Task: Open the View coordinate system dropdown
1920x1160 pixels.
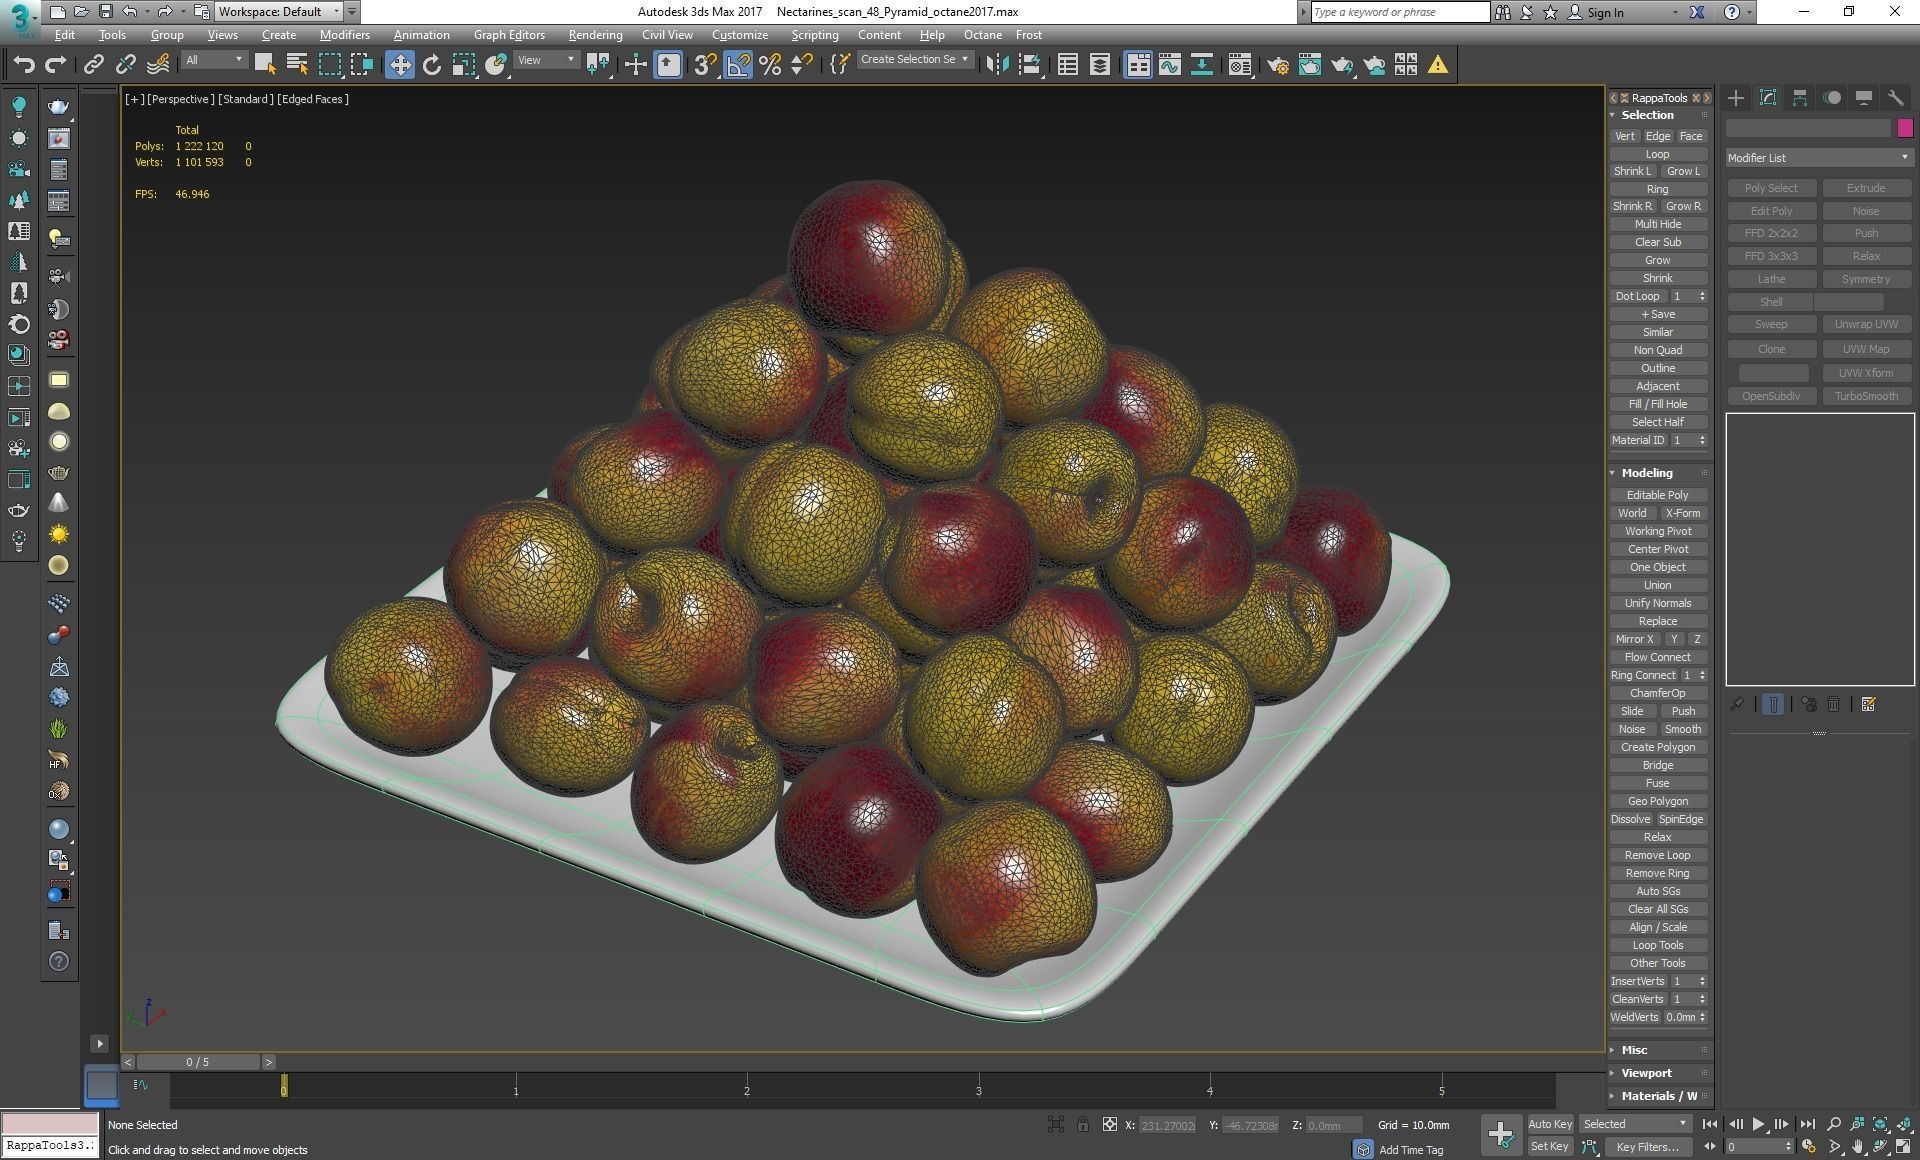Action: point(546,60)
